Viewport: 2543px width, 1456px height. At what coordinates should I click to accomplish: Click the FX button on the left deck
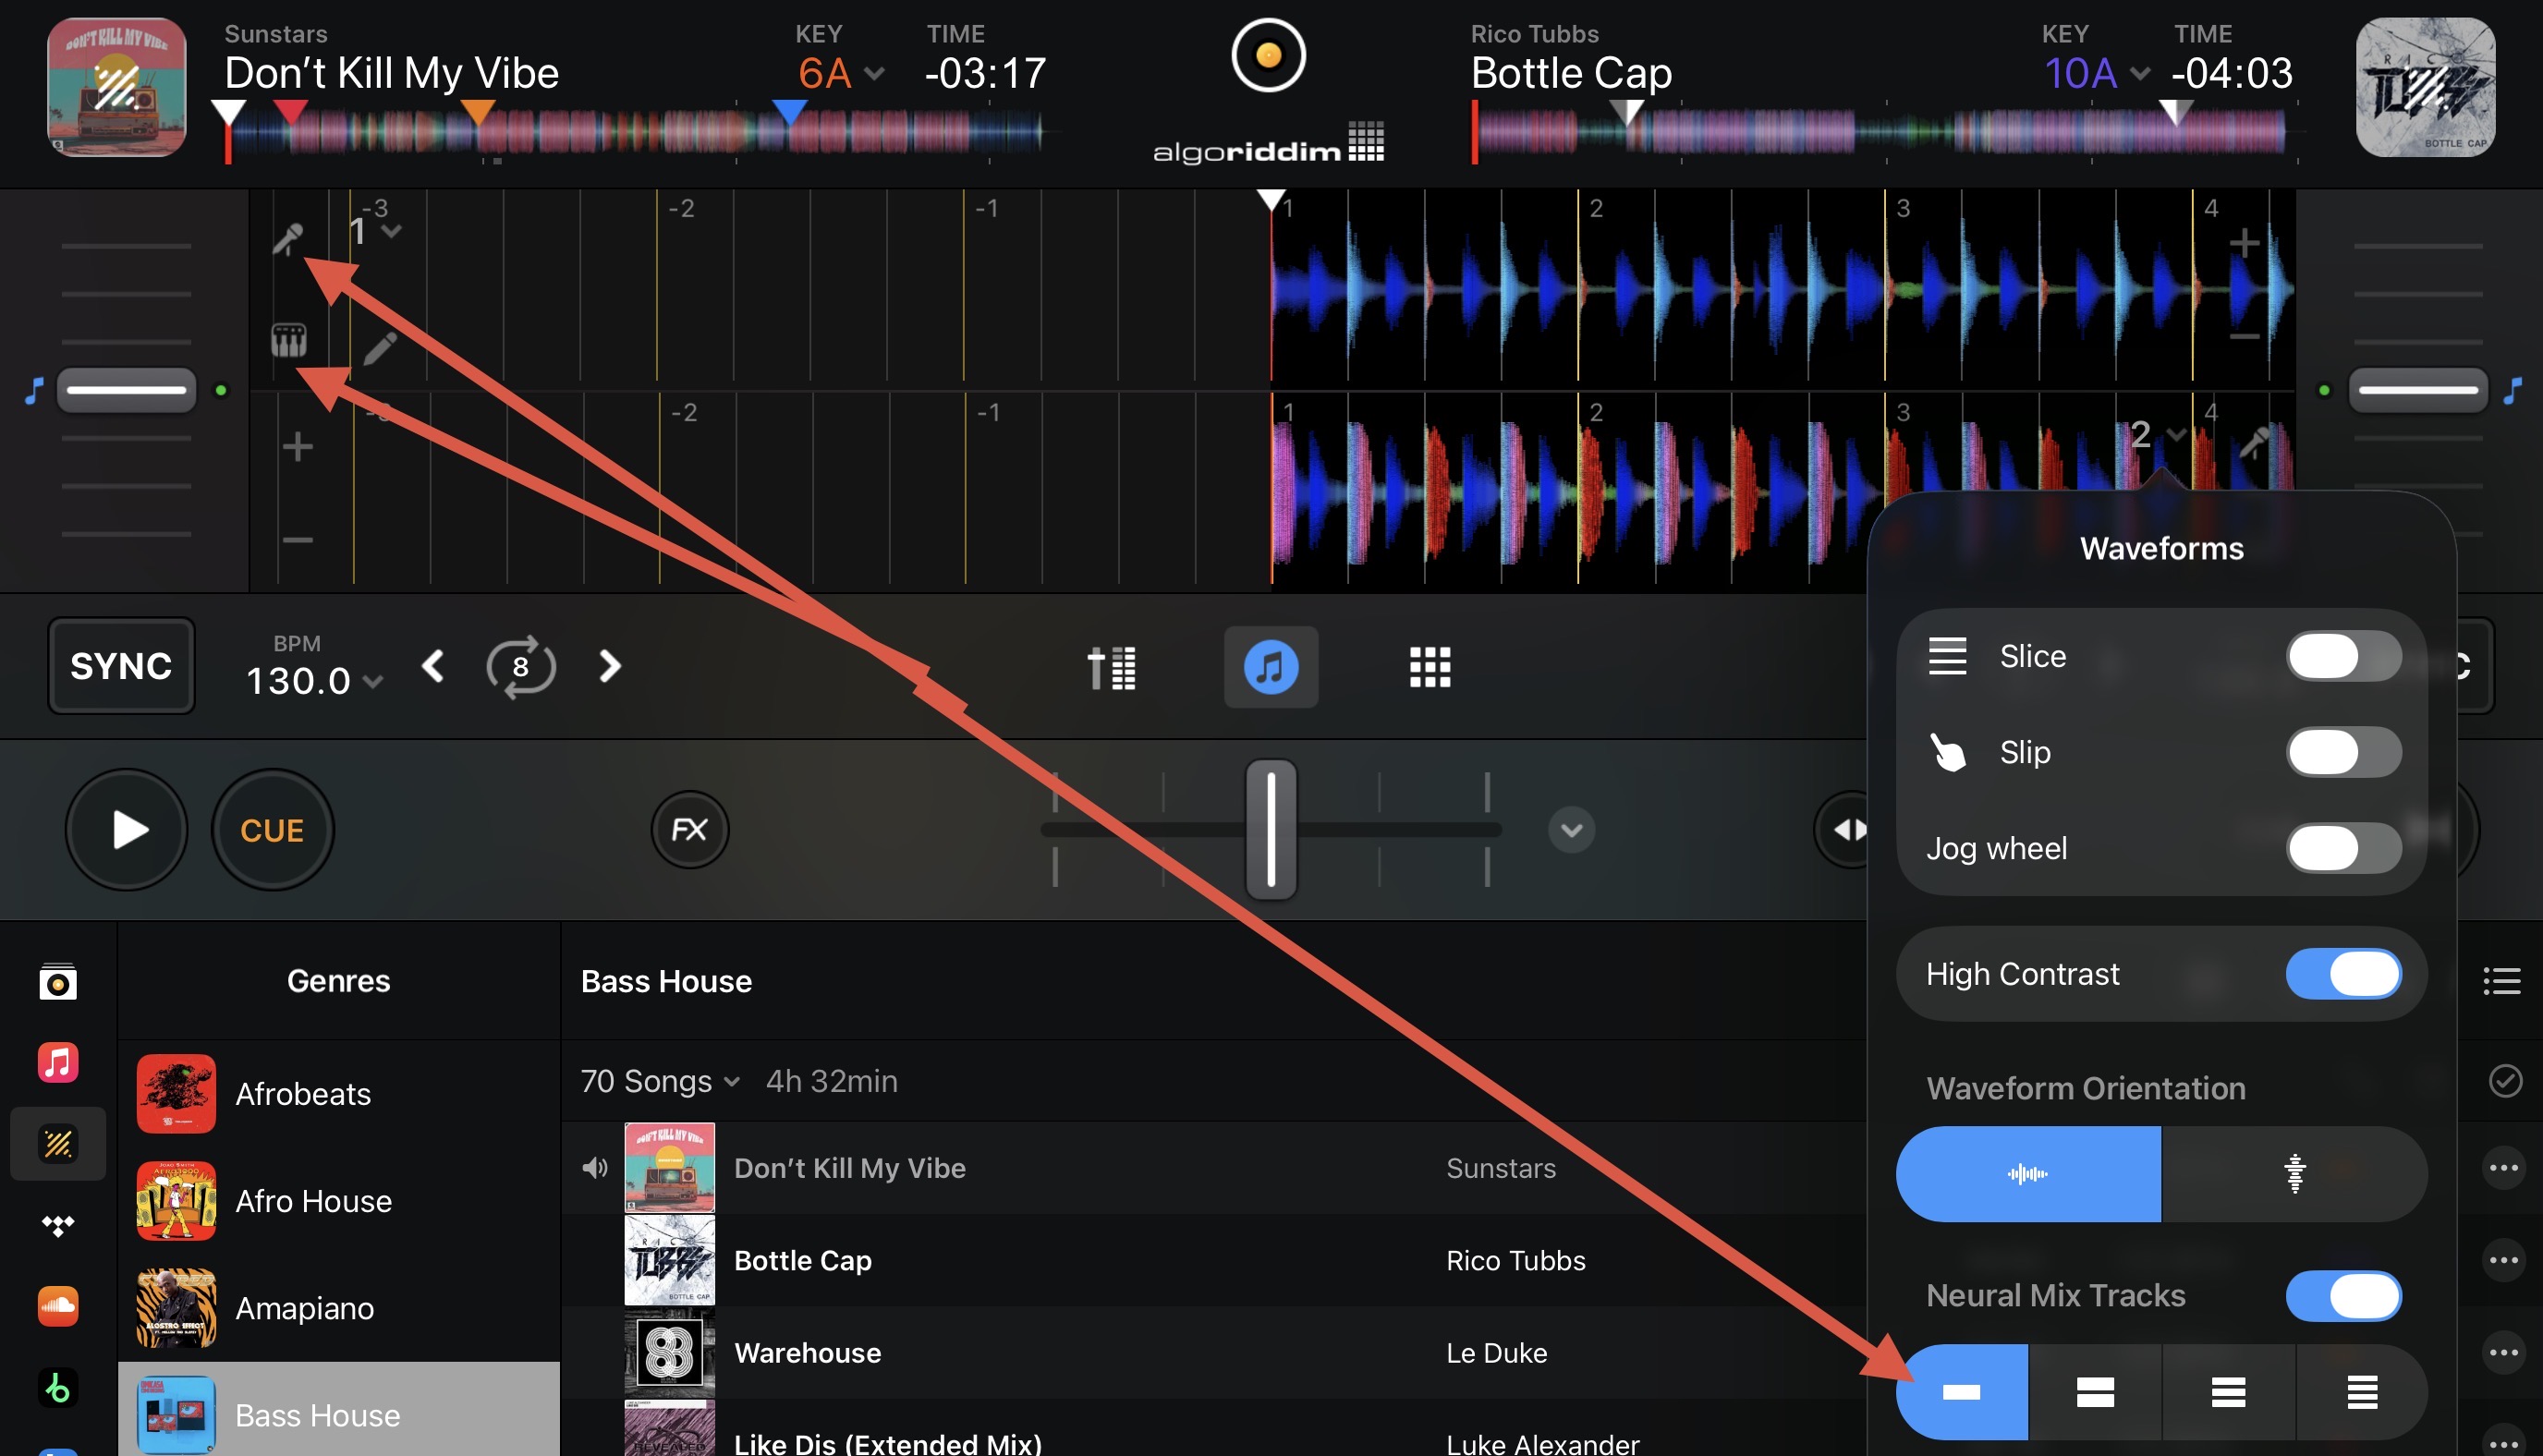click(689, 829)
